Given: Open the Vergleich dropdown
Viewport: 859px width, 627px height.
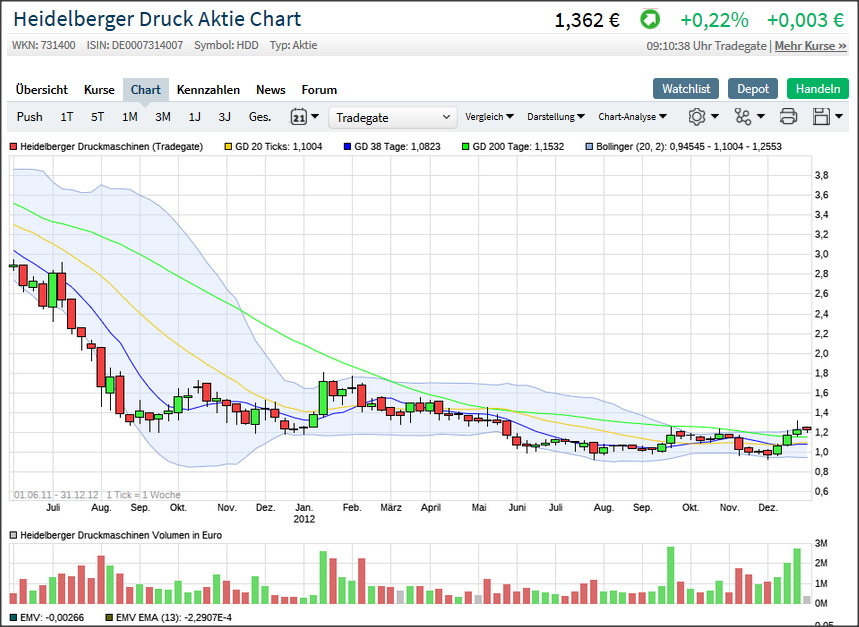Looking at the screenshot, I should point(489,117).
